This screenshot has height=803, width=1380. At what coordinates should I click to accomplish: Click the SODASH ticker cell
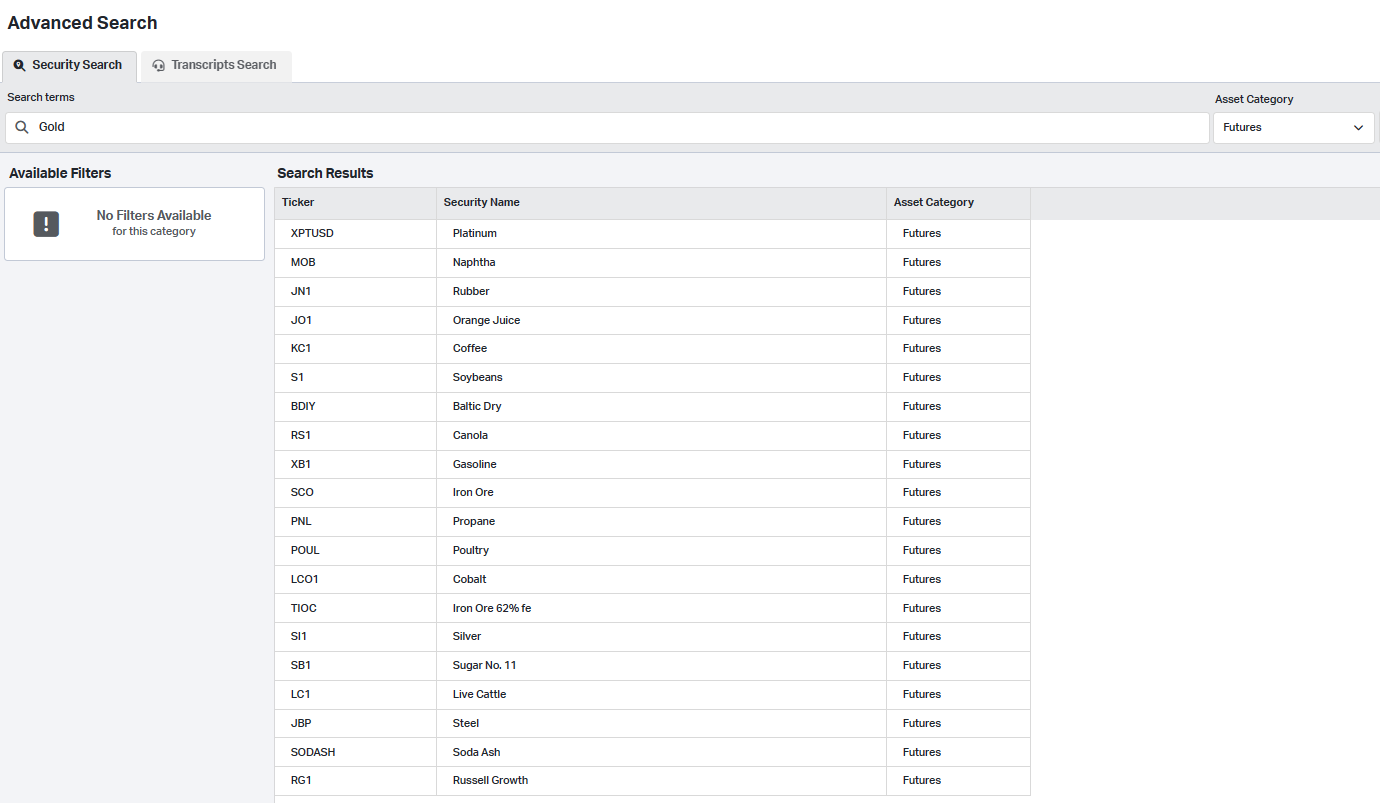[x=312, y=752]
